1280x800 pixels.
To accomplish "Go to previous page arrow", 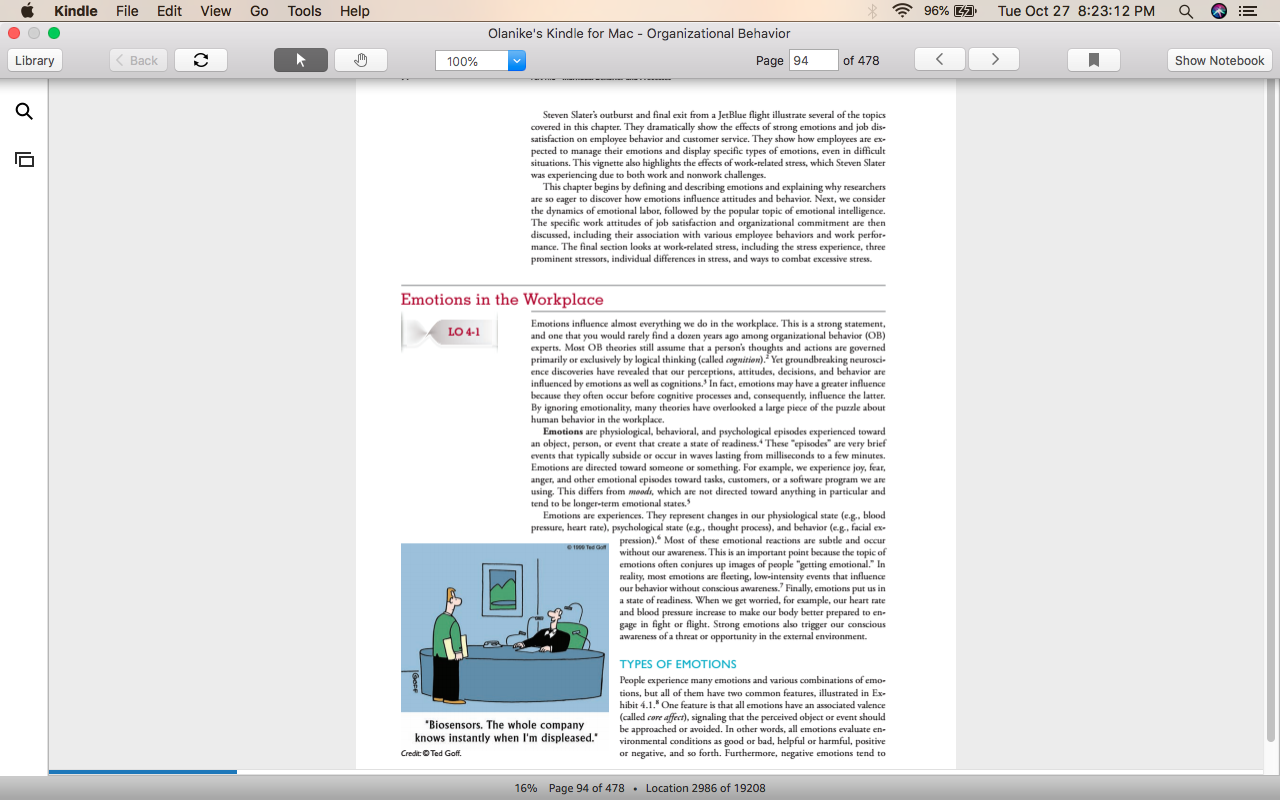I will (940, 60).
